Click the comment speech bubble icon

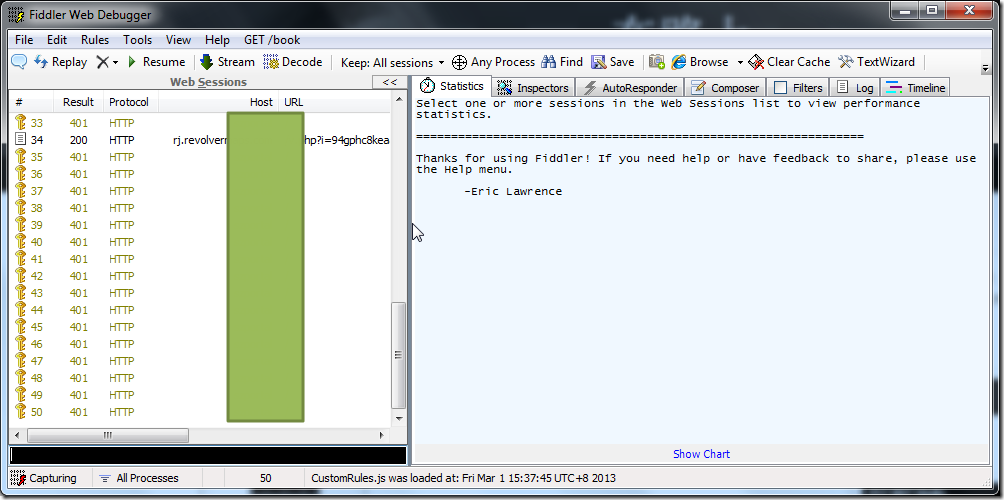[x=19, y=62]
